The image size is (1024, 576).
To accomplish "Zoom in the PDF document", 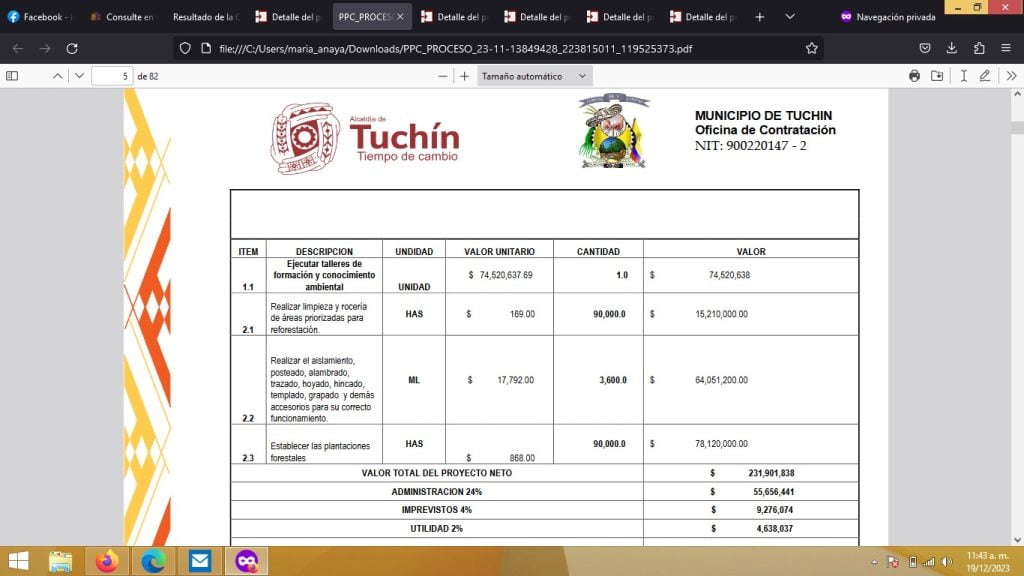I will click(x=464, y=76).
